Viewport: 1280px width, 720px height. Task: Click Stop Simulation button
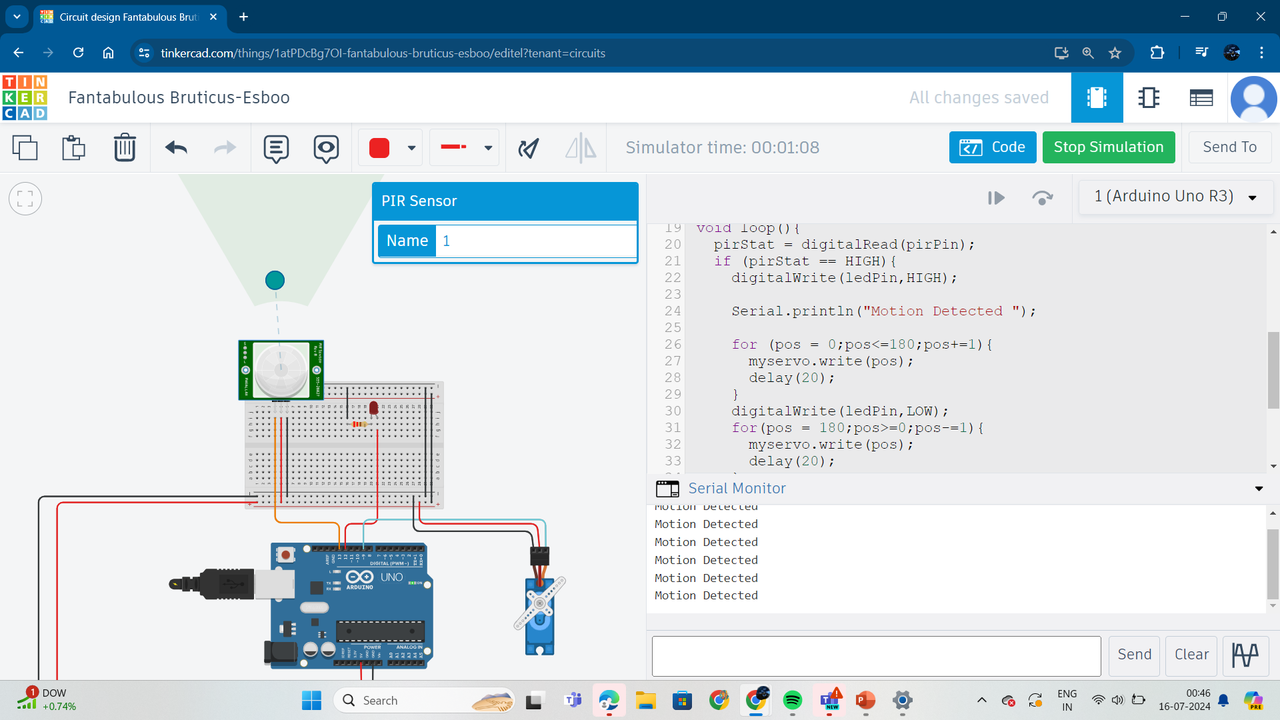click(x=1108, y=147)
